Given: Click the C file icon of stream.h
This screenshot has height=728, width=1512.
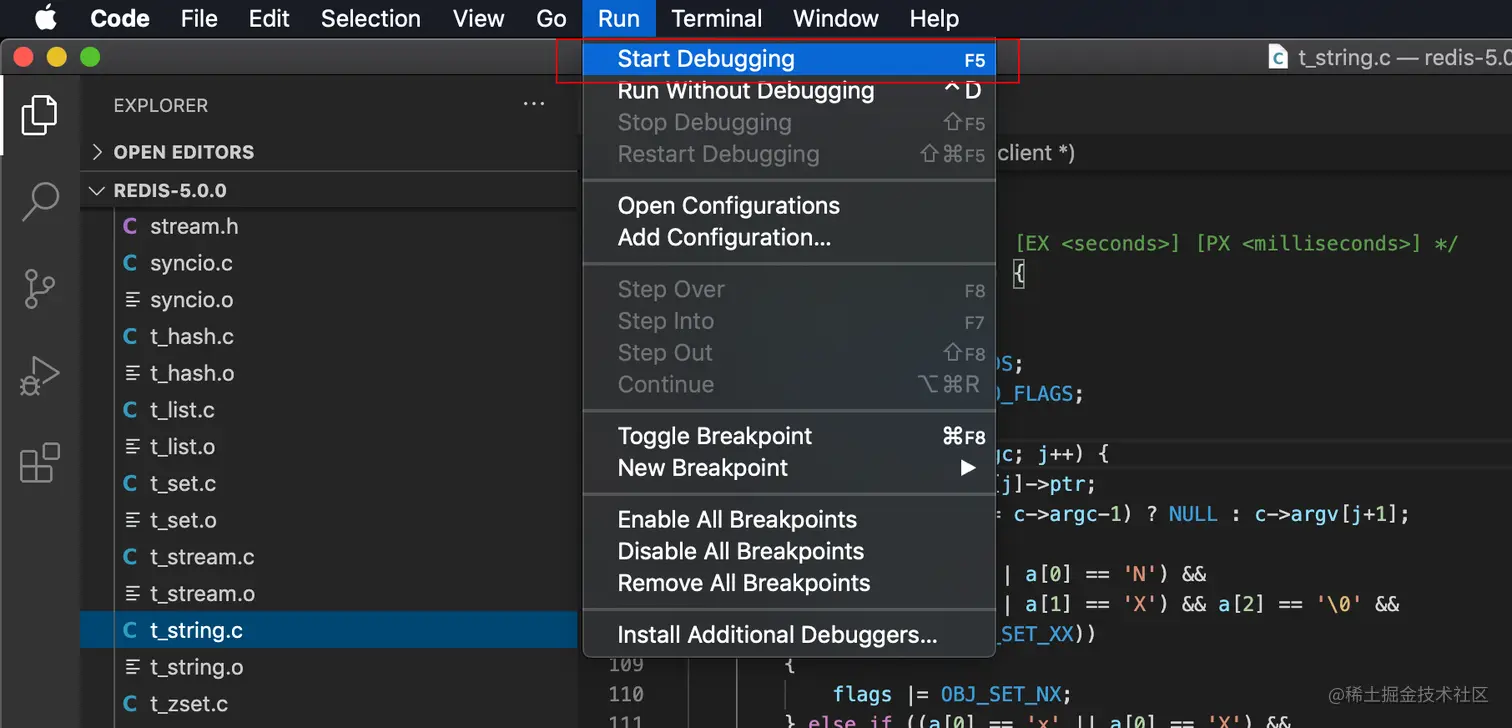Looking at the screenshot, I should pyautogui.click(x=130, y=226).
